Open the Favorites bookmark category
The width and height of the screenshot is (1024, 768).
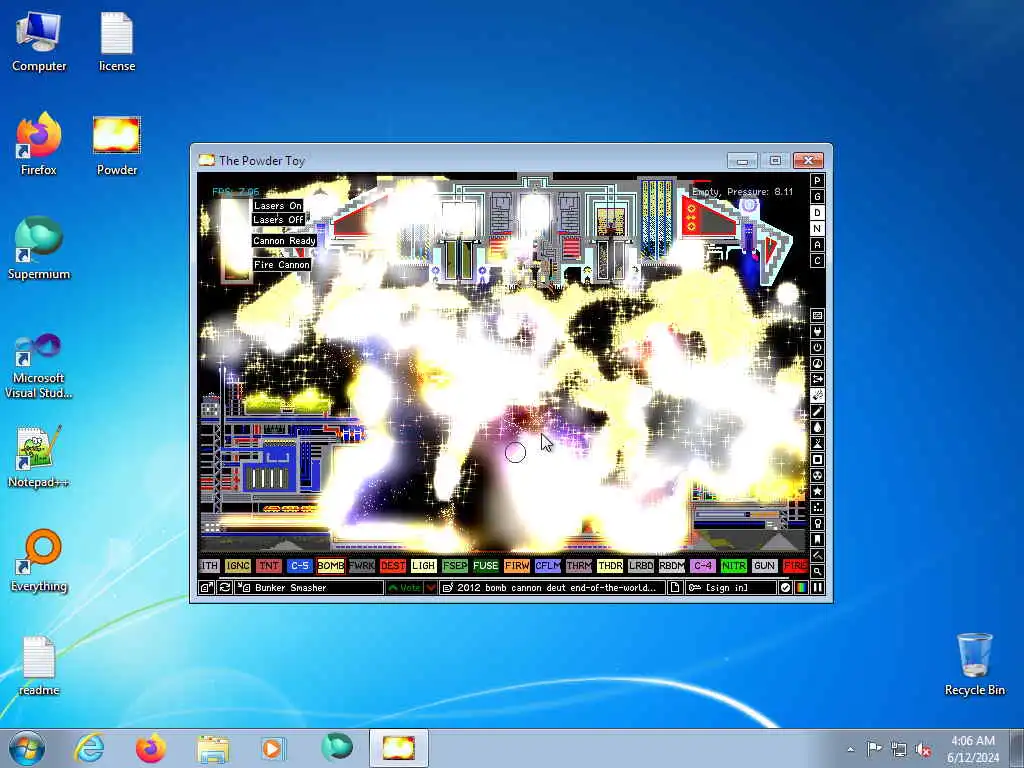(x=817, y=539)
